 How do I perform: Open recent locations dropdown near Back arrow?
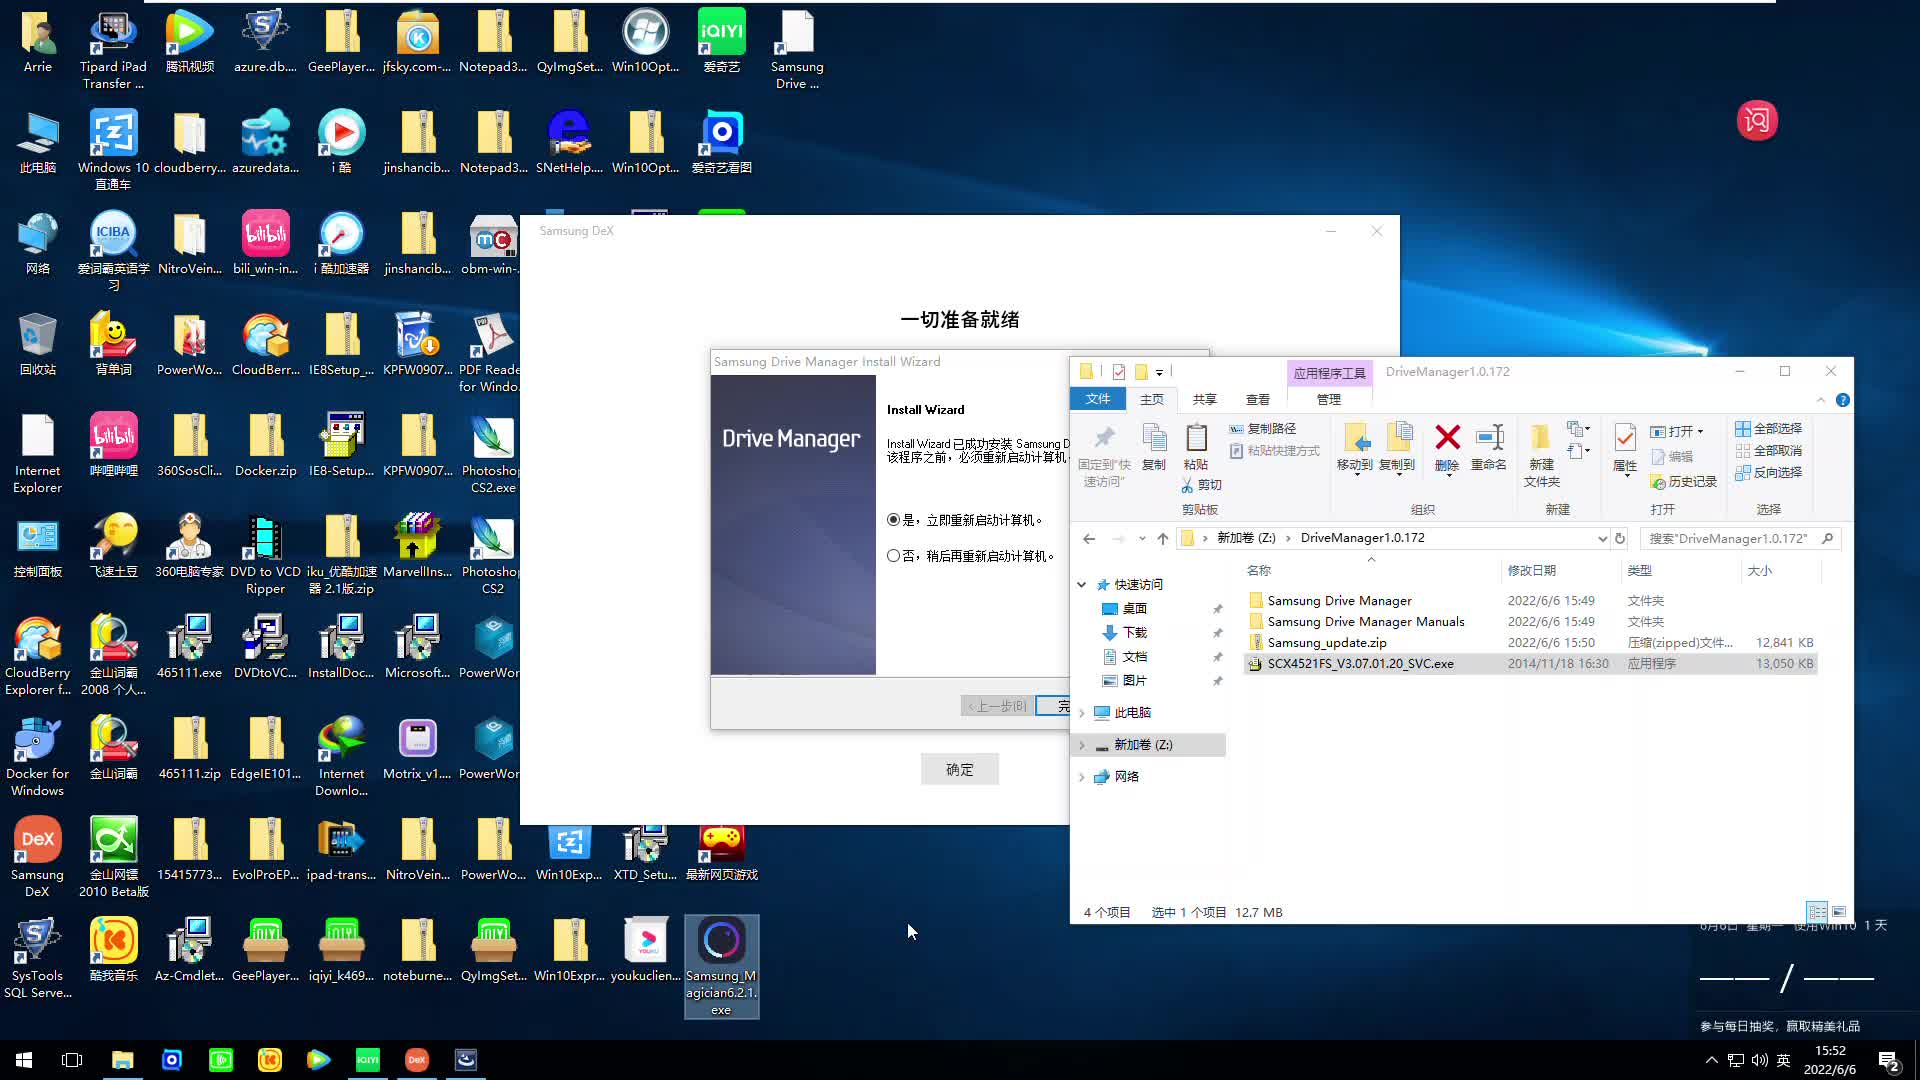click(x=1142, y=538)
